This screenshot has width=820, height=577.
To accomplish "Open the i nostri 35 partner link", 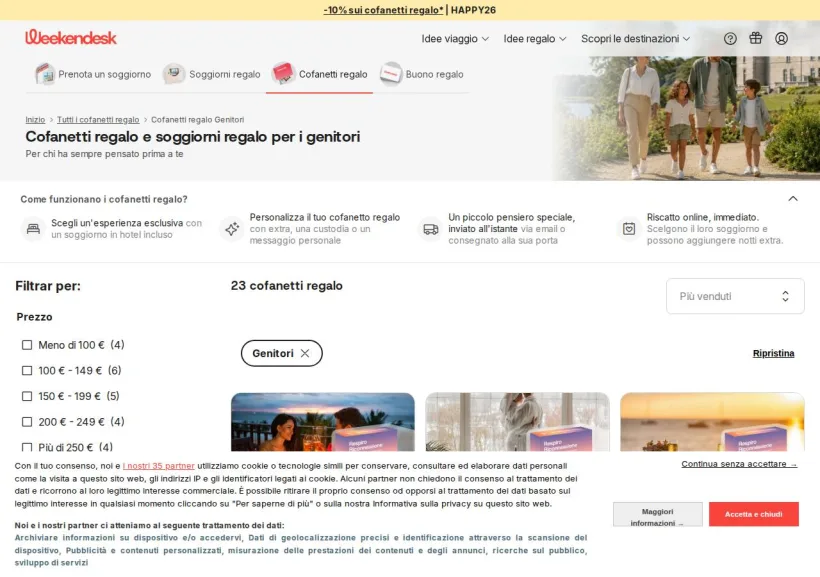I will (x=158, y=466).
